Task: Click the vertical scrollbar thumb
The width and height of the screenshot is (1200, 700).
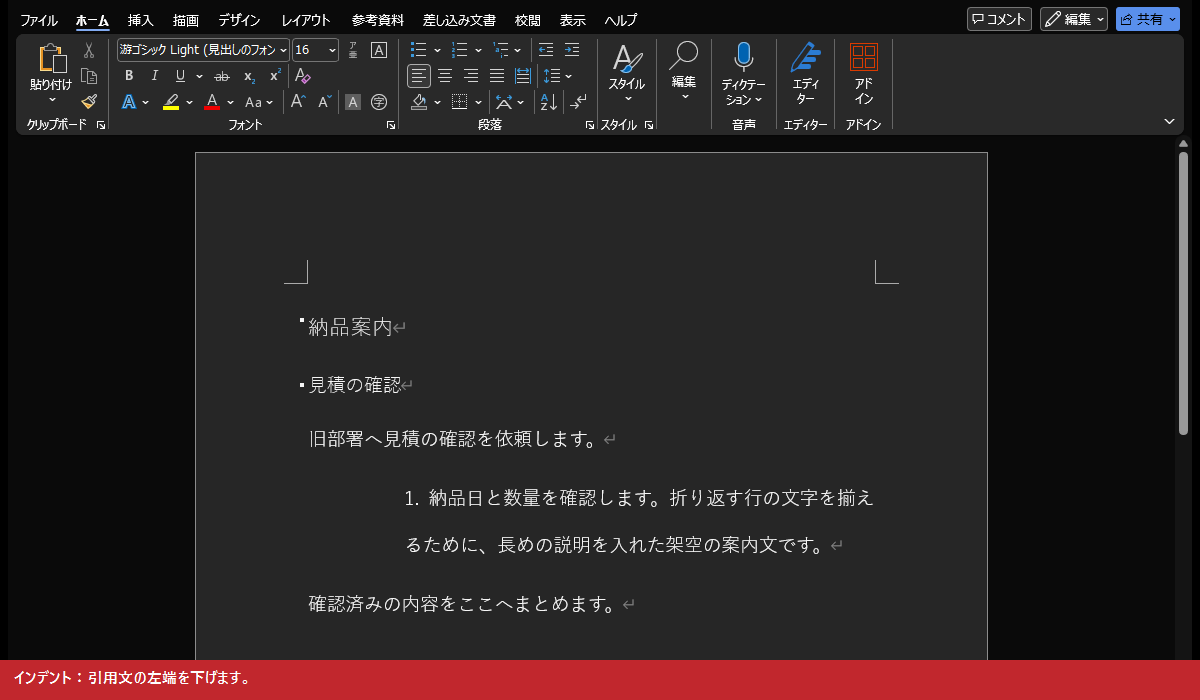Action: 1183,293
